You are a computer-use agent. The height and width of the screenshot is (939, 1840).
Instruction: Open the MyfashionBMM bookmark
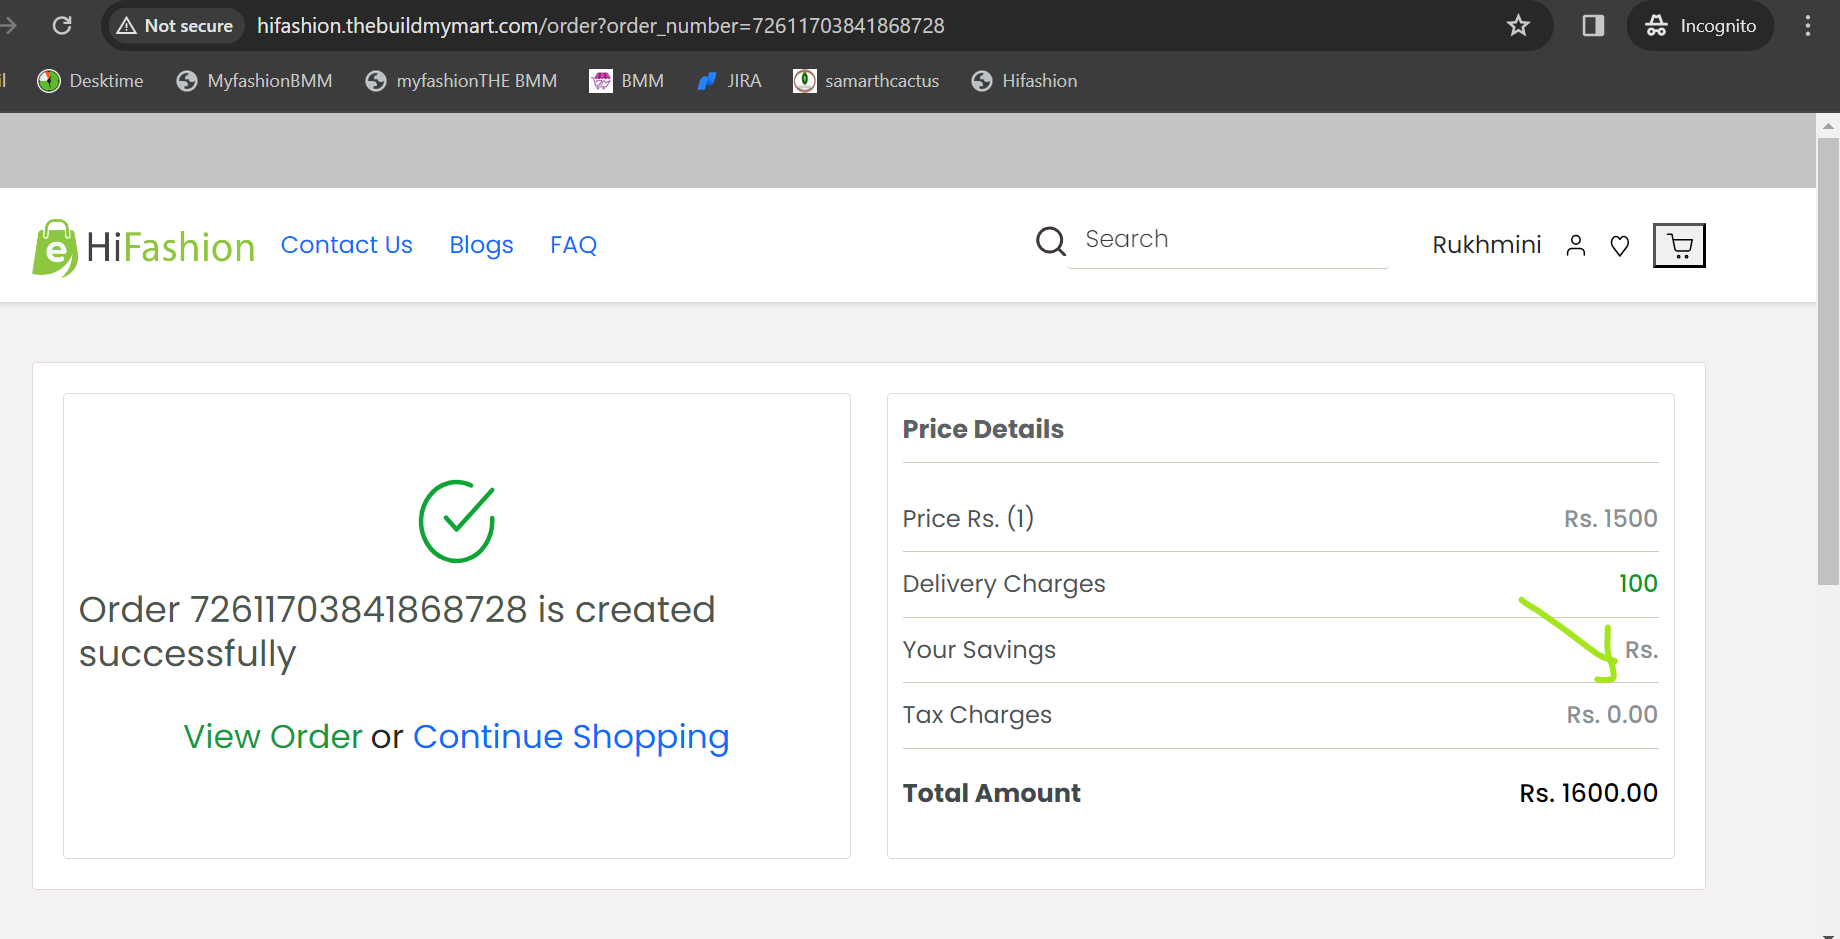coord(255,81)
